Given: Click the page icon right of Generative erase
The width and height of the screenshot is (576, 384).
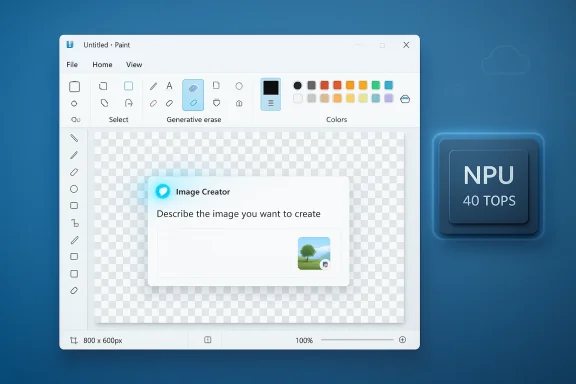Looking at the screenshot, I should (x=216, y=86).
